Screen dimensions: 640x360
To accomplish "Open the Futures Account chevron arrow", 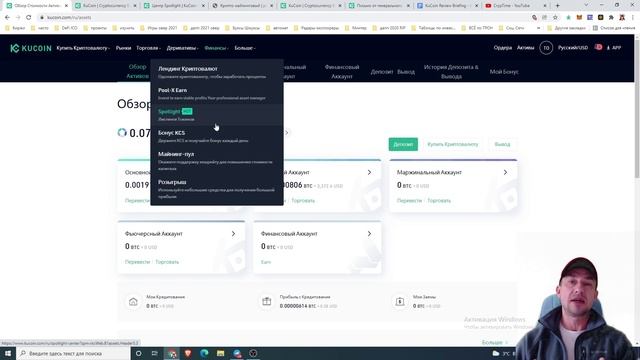I will pyautogui.click(x=233, y=234).
